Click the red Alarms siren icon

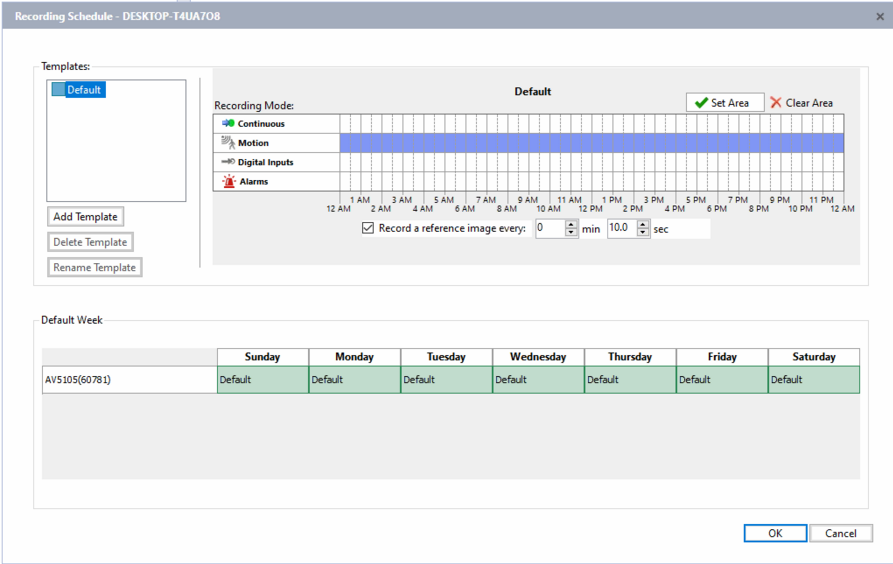229,181
